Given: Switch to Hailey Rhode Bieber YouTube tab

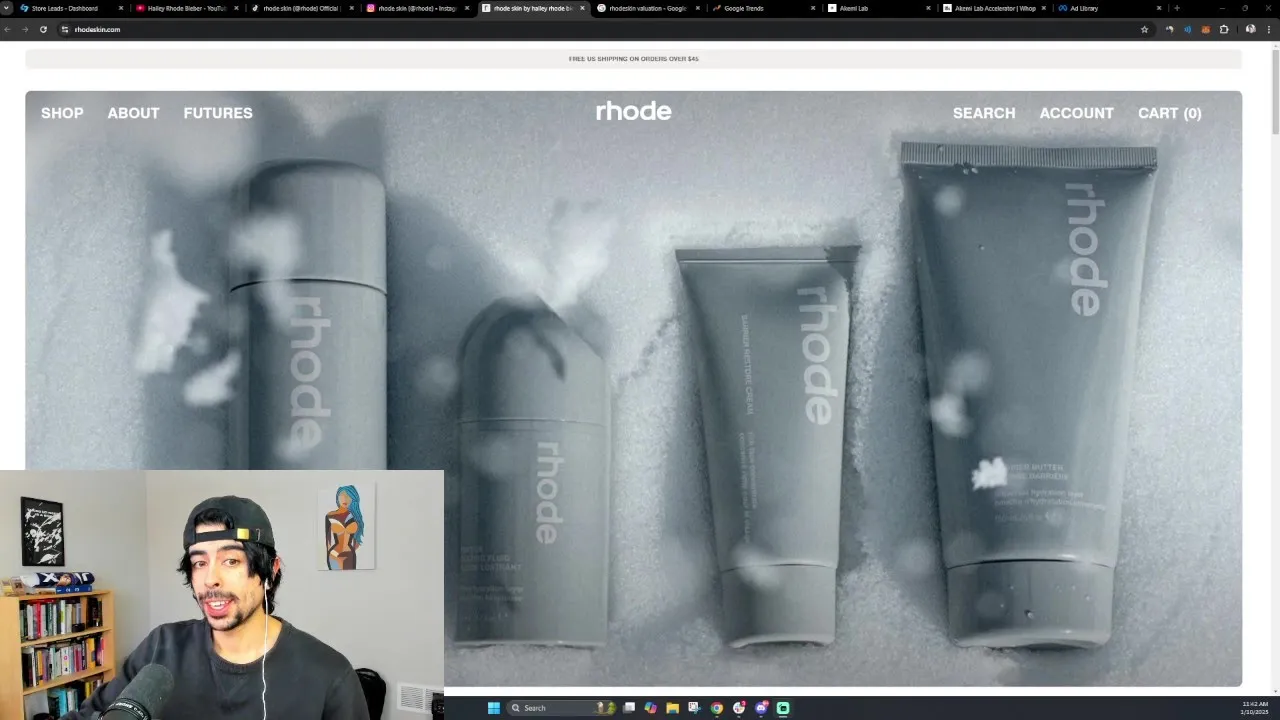Looking at the screenshot, I should (187, 8).
